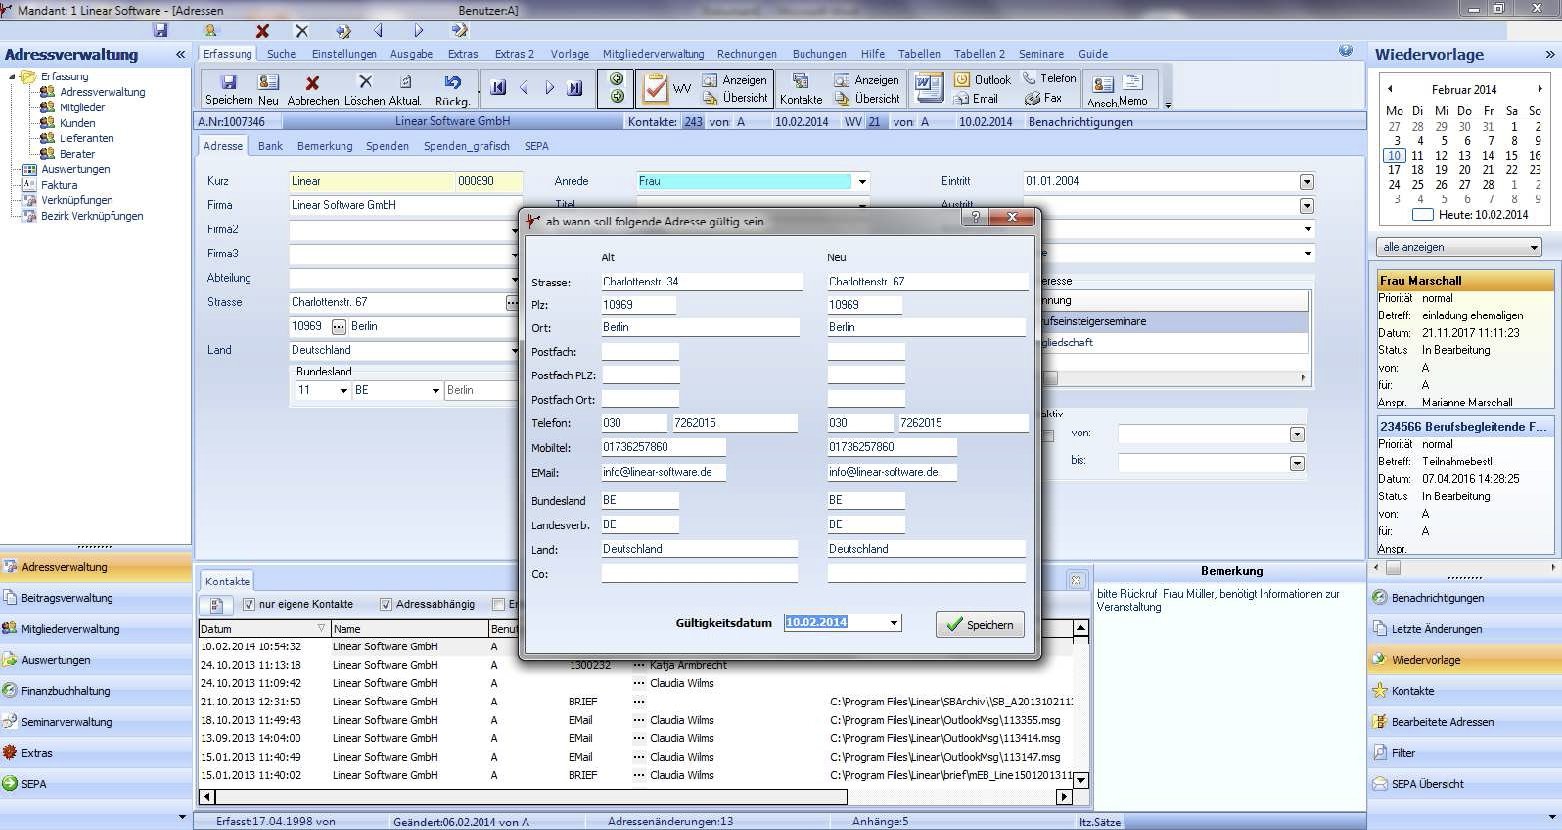1562x830 pixels.
Task: Click Anzeigen in the WV toolbar group
Action: [735, 80]
